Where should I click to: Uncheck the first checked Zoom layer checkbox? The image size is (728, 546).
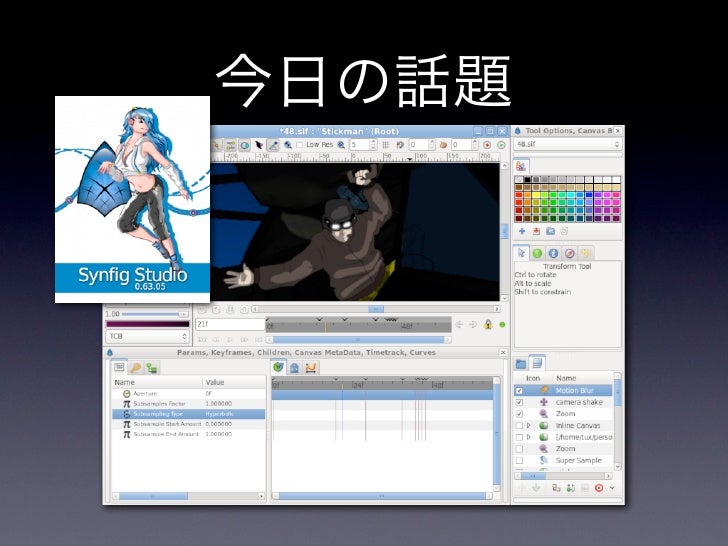pos(519,414)
